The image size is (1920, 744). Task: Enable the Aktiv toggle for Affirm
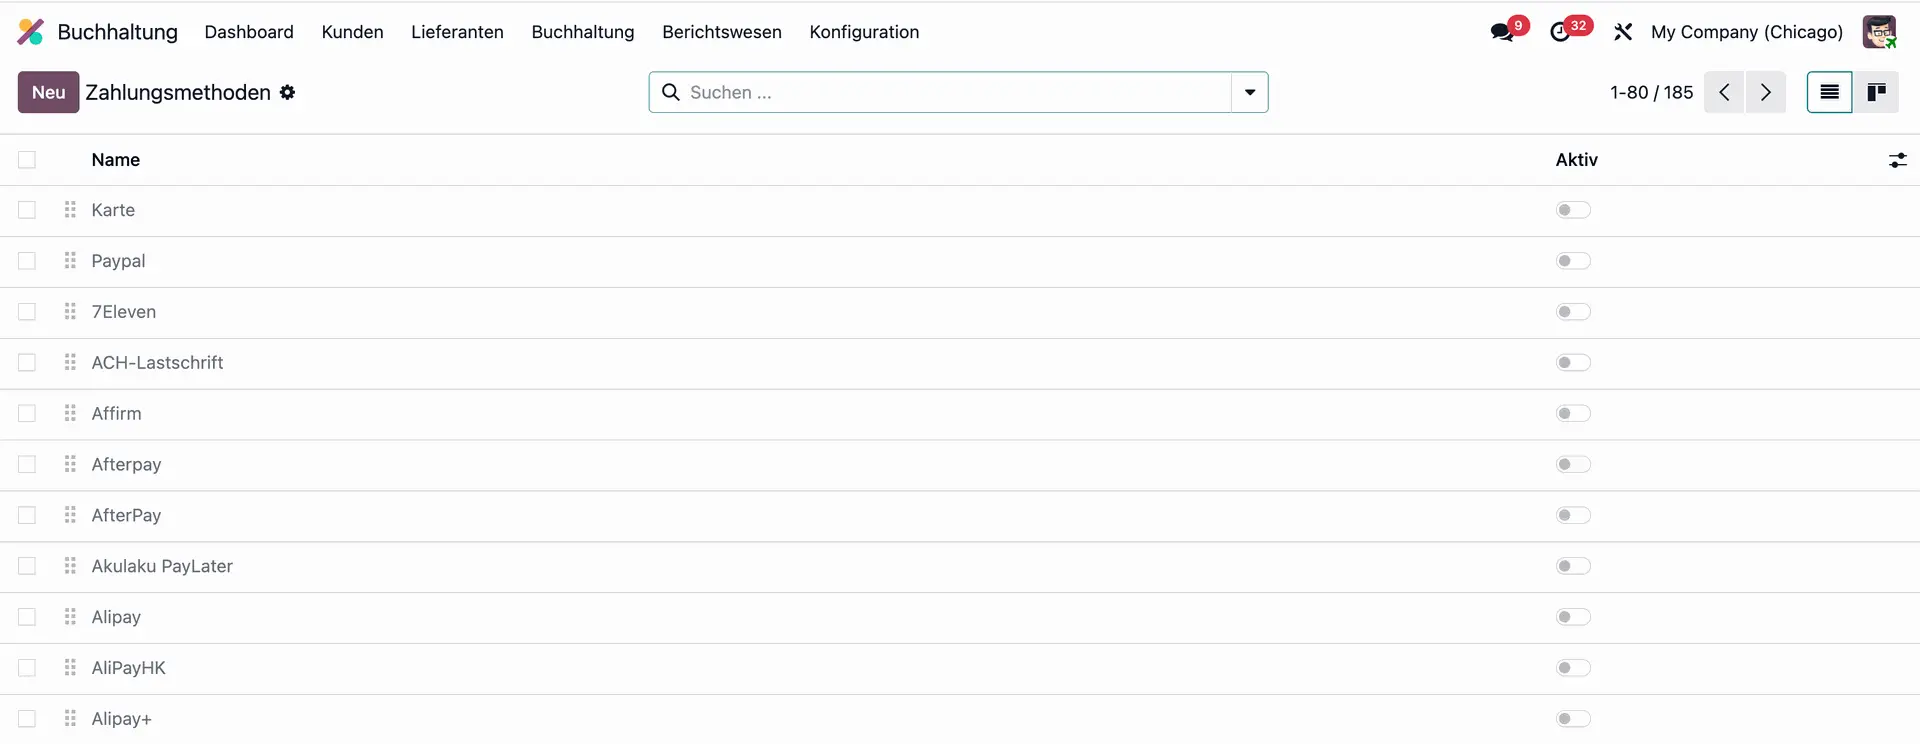coord(1573,413)
